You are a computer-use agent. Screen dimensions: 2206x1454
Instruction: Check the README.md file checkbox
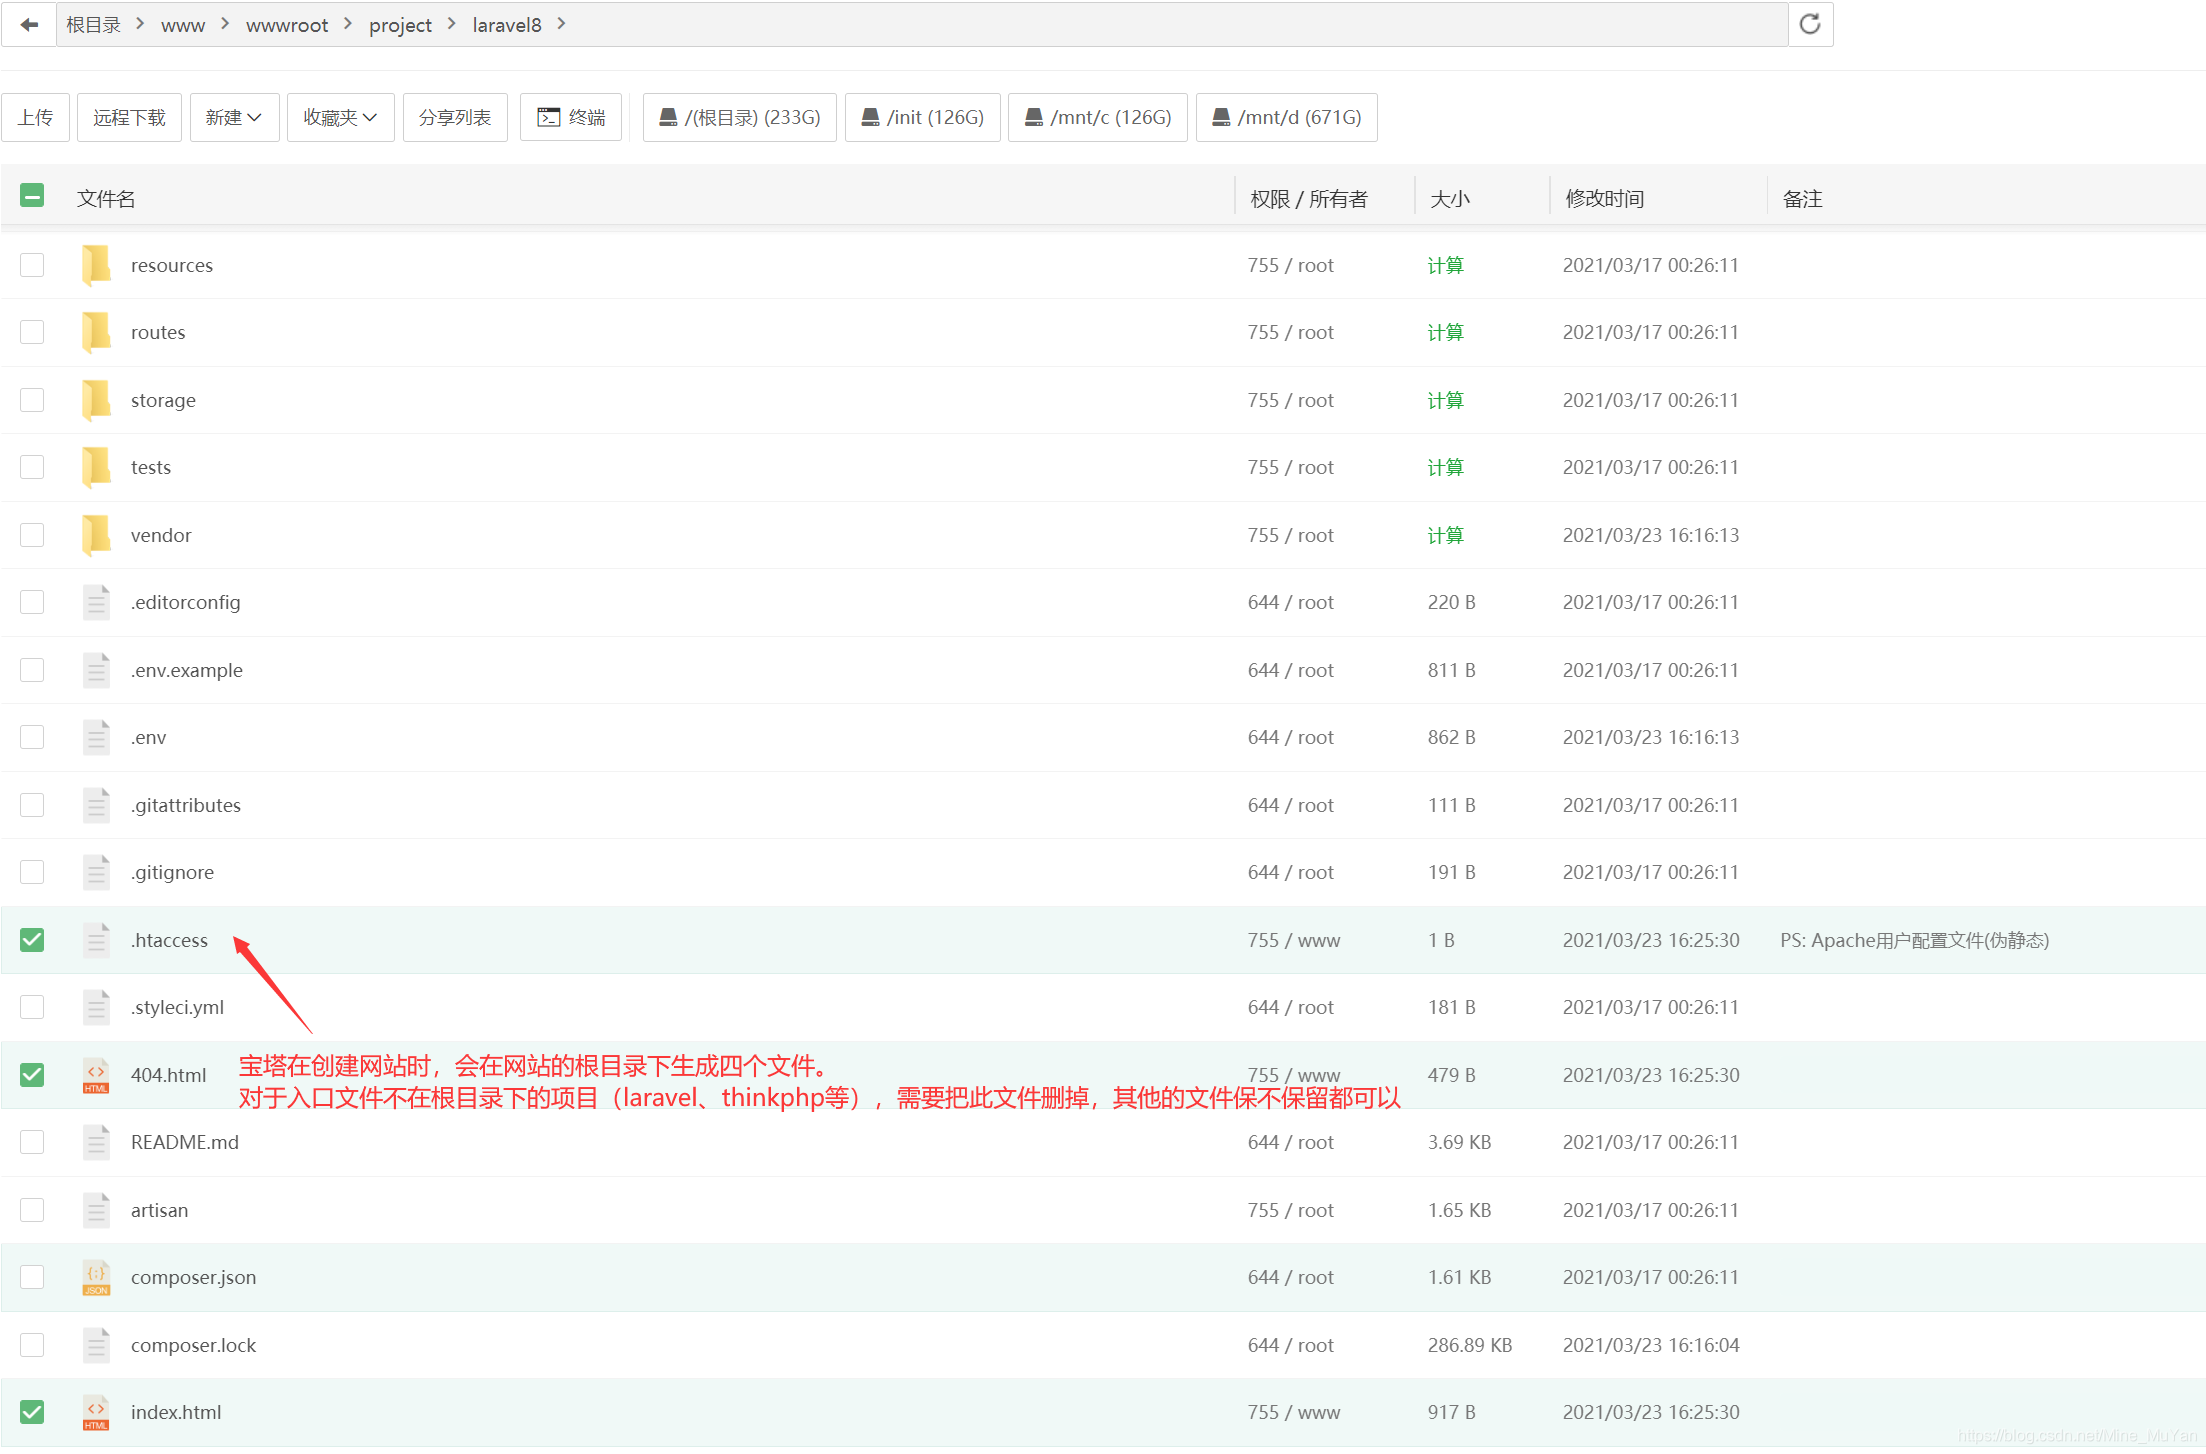click(x=32, y=1142)
